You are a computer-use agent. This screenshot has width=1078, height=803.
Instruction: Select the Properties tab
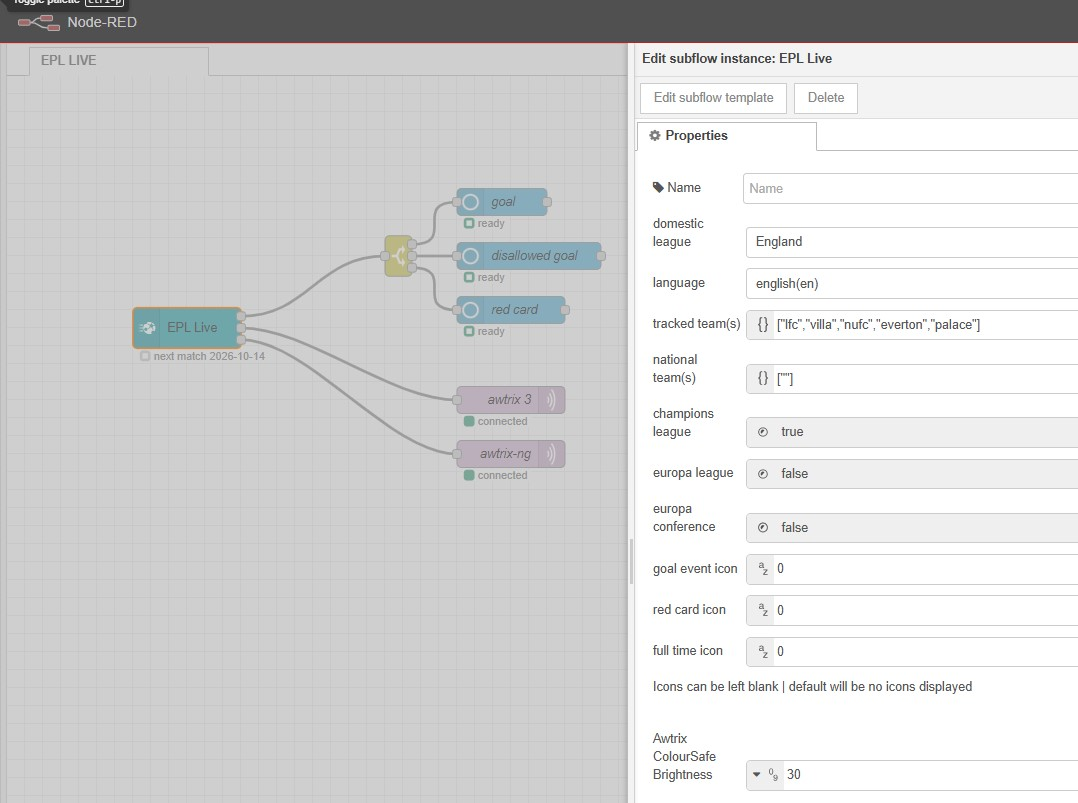click(727, 136)
